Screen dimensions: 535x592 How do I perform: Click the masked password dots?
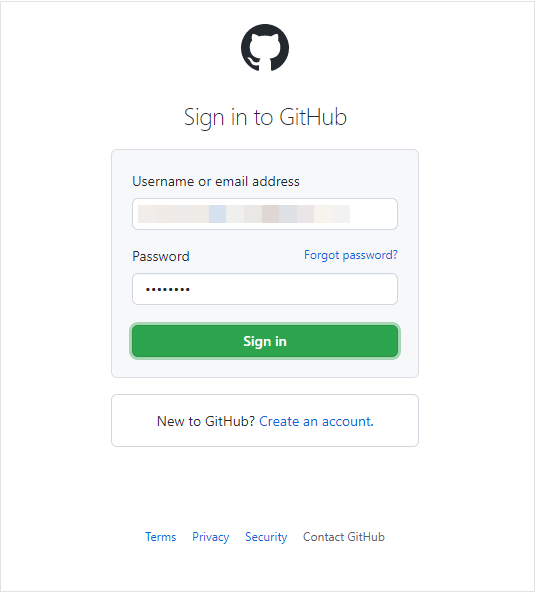tap(168, 290)
